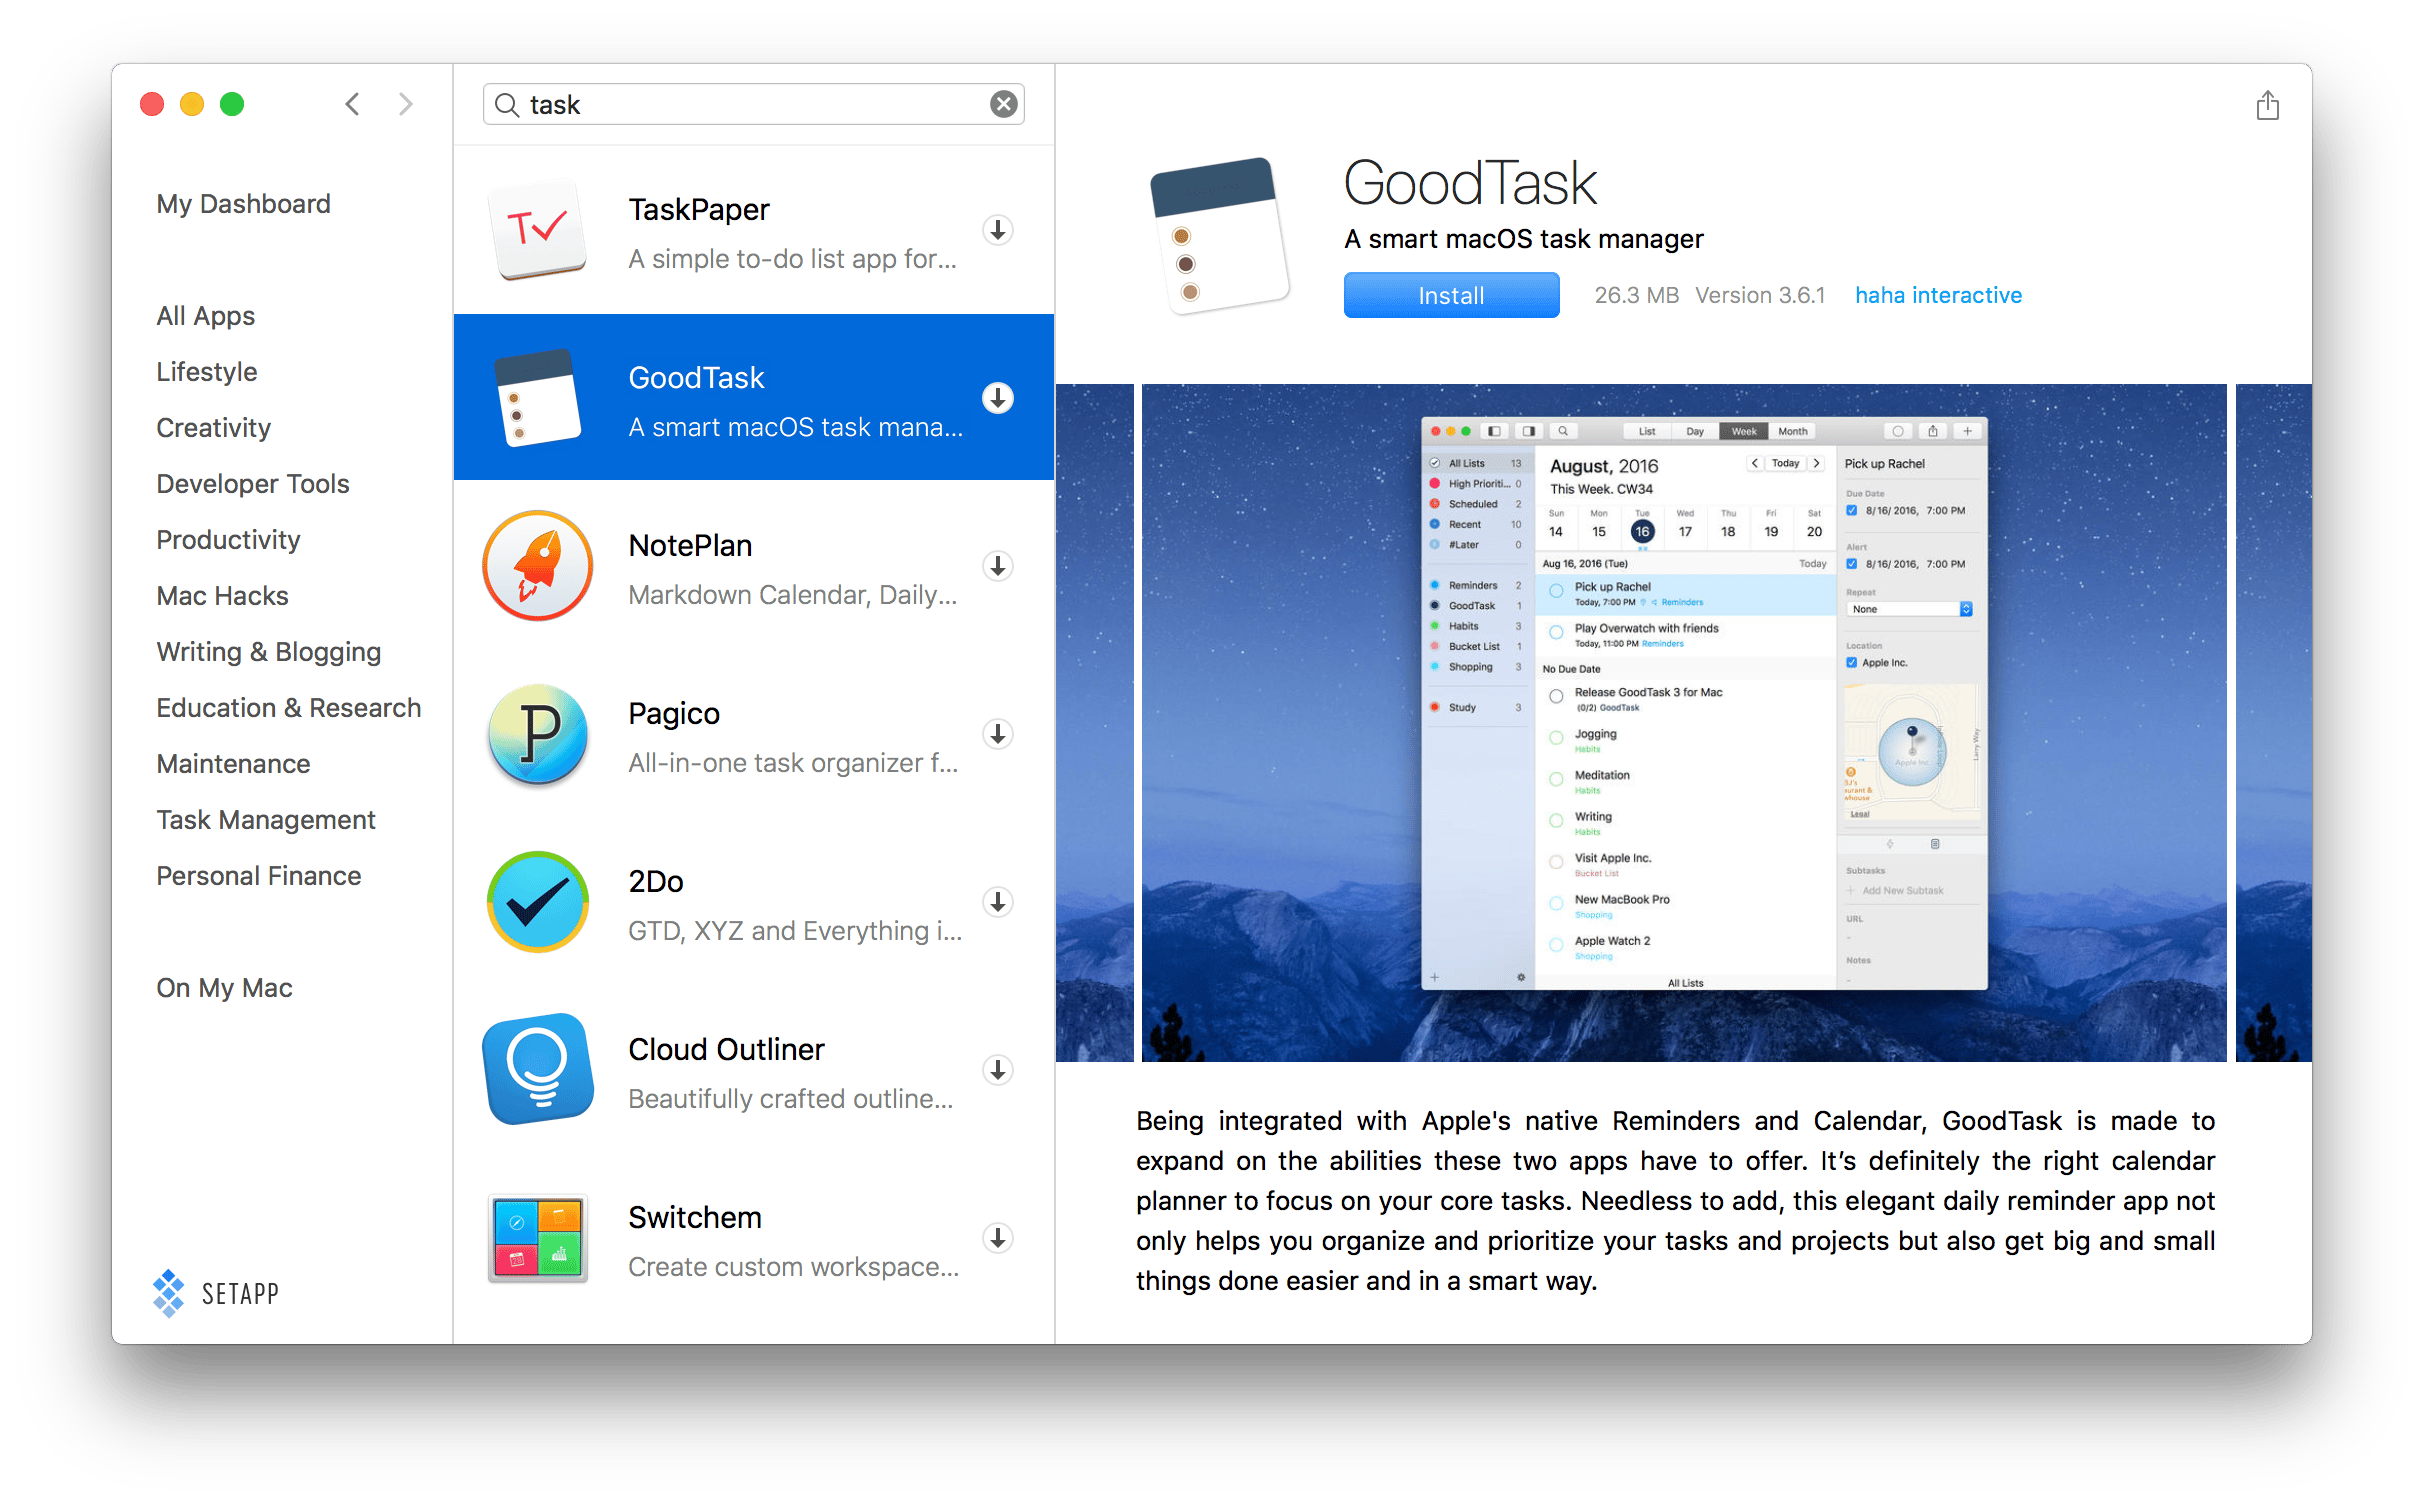This screenshot has height=1504, width=2424.
Task: Go back with the left chevron
Action: coord(352,104)
